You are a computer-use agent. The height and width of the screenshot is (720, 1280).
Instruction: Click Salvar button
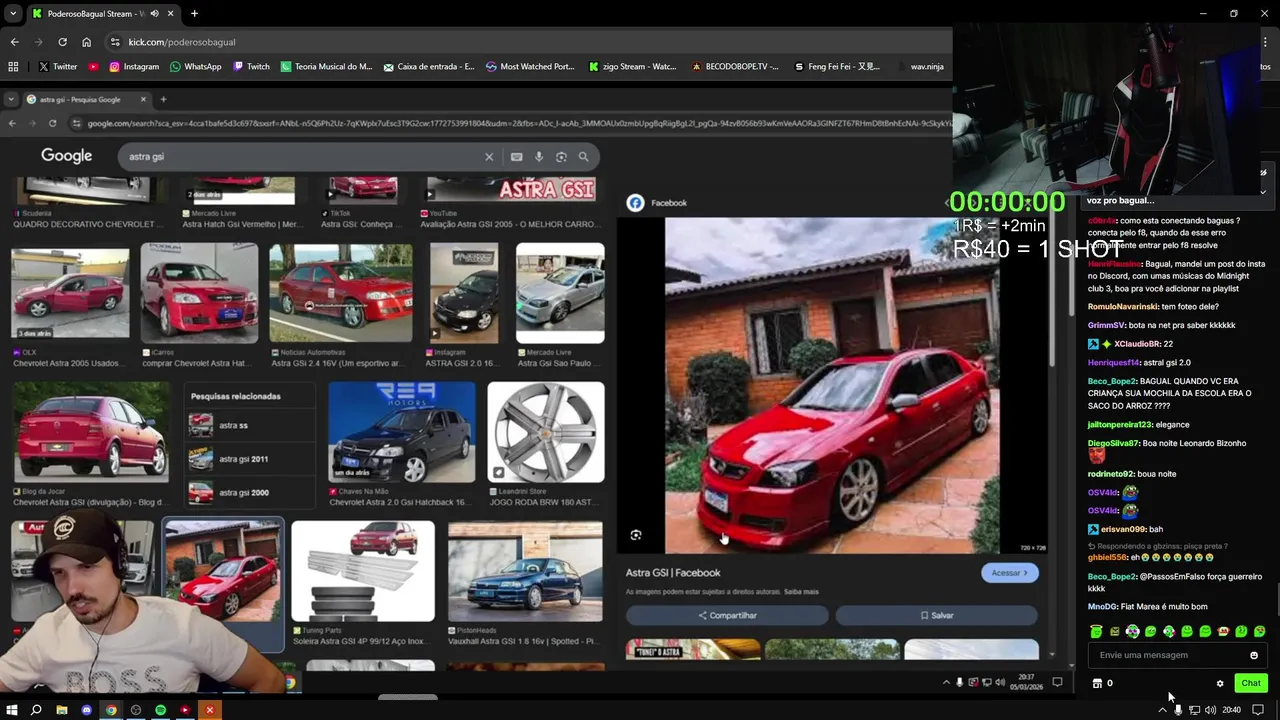click(x=937, y=615)
